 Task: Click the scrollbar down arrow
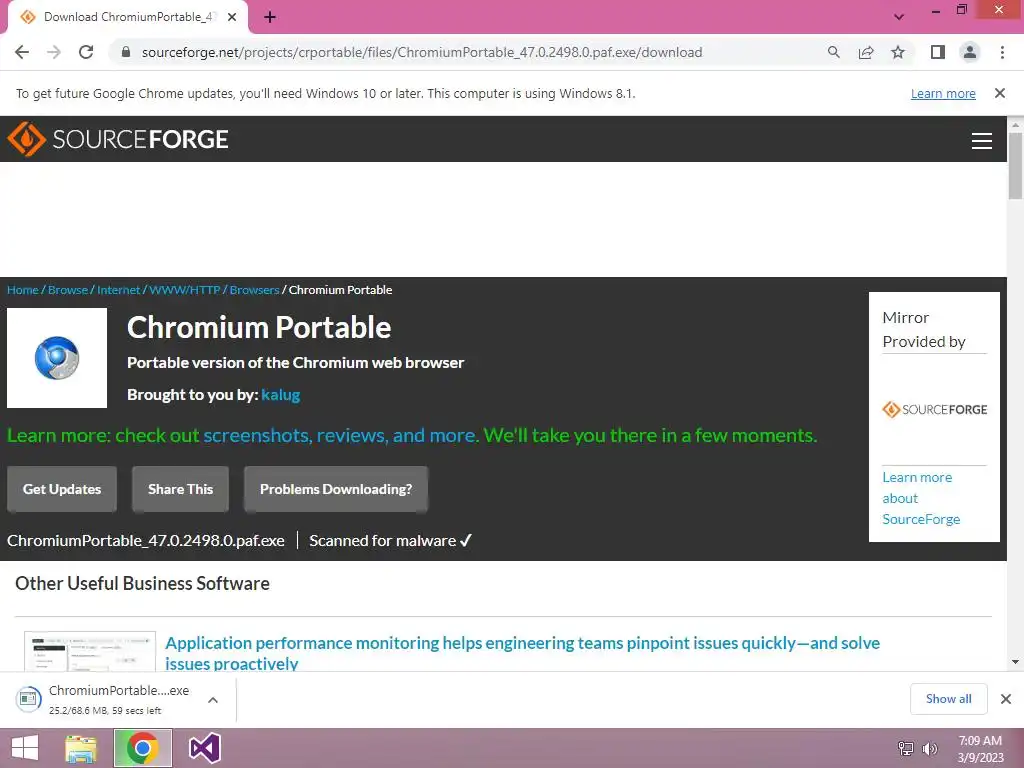1015,662
